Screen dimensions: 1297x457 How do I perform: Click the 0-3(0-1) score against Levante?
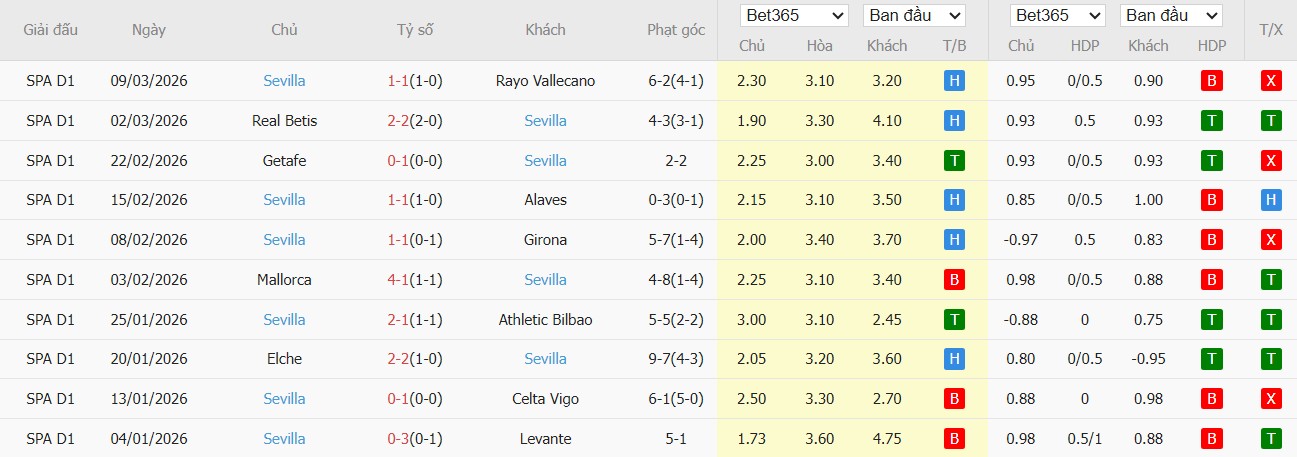(415, 439)
